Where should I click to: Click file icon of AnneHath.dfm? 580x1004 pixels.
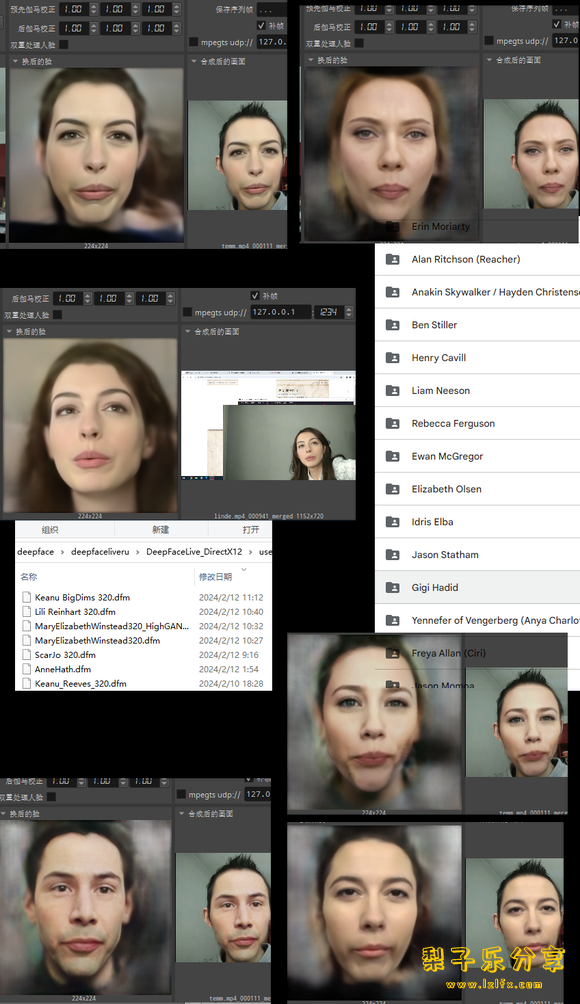(26, 669)
